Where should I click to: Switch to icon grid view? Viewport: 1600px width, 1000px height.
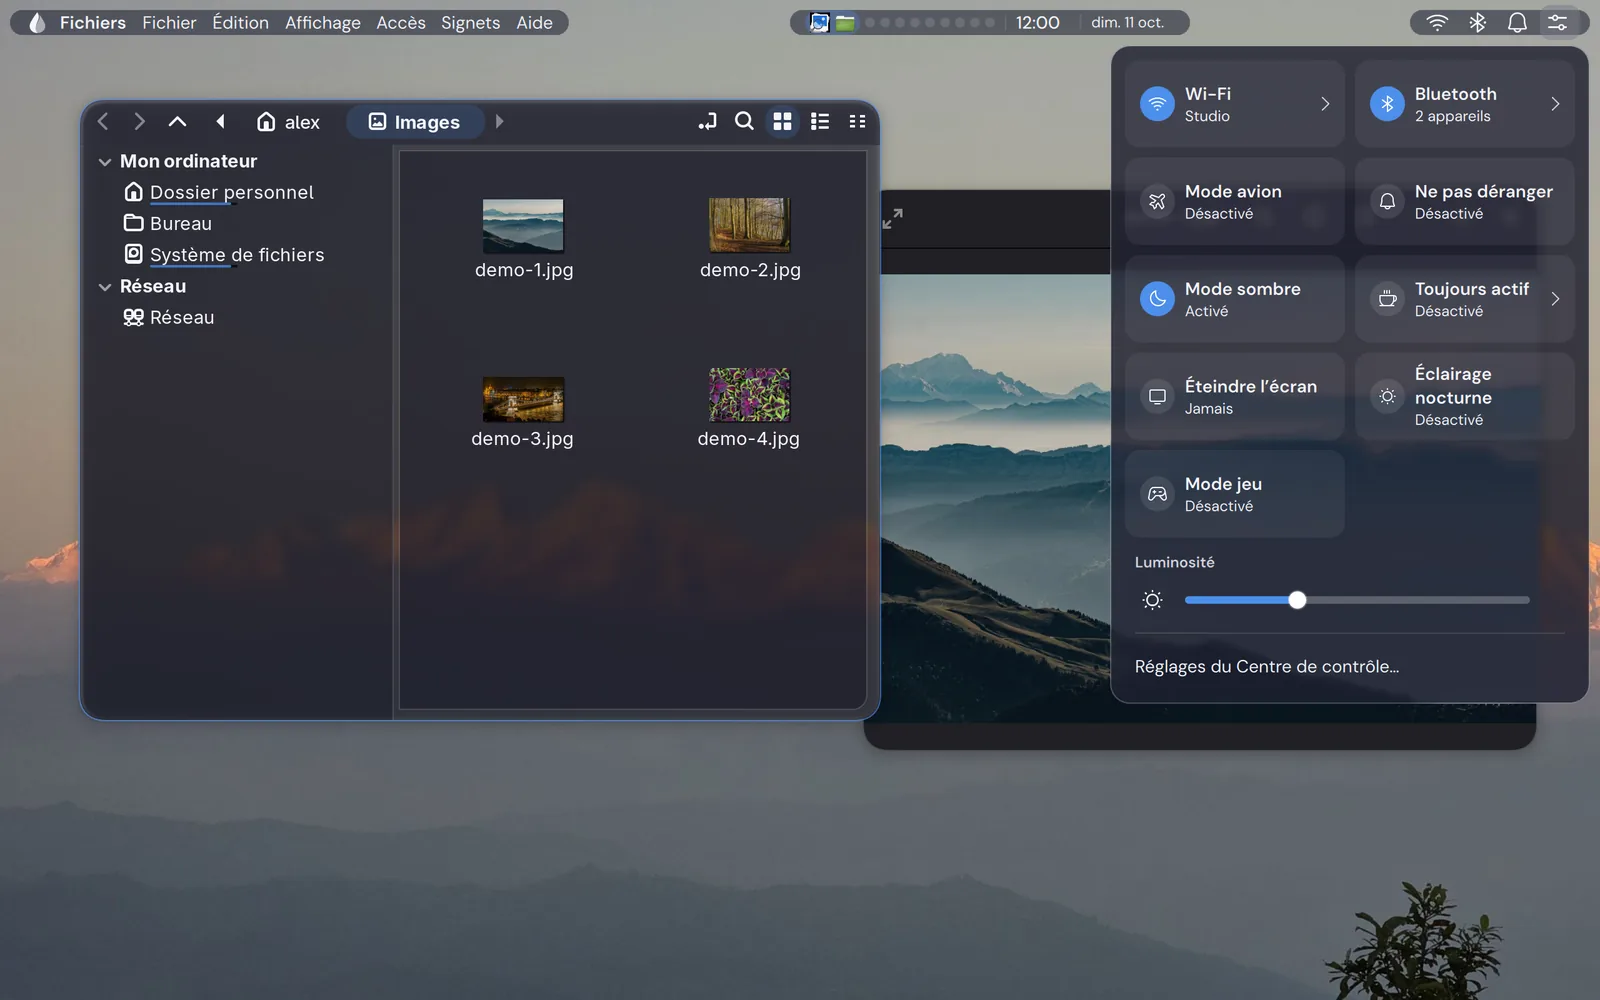tap(782, 122)
